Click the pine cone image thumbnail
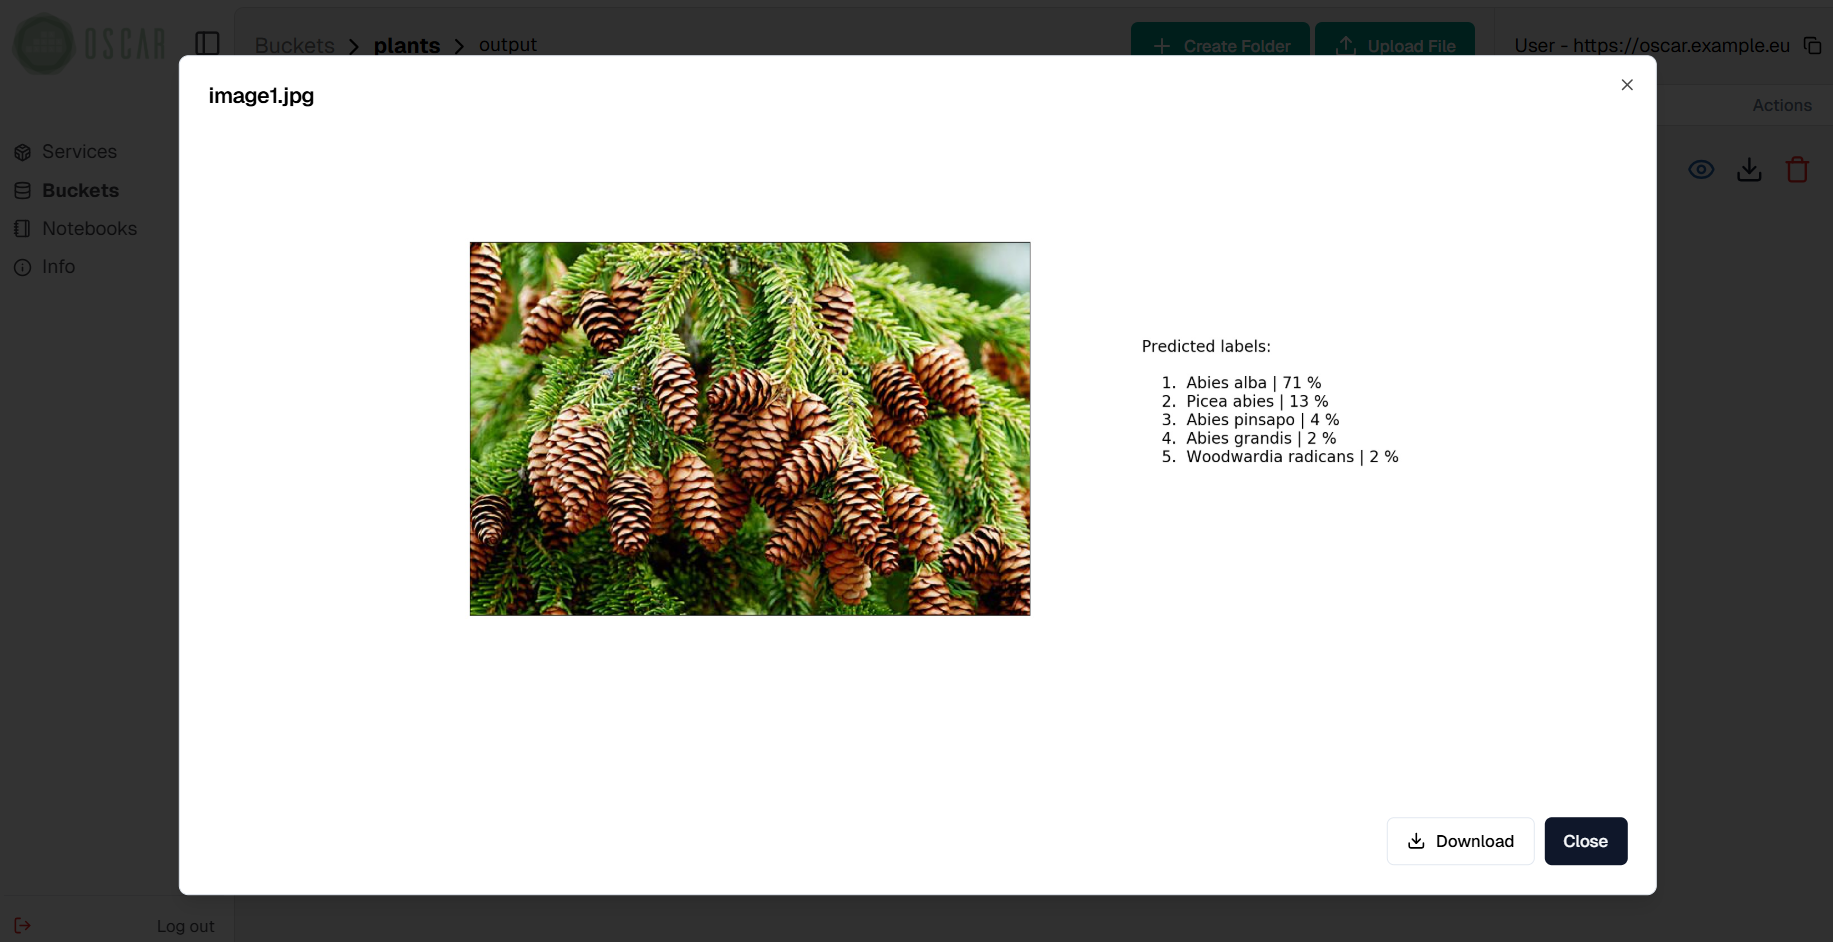 749,428
